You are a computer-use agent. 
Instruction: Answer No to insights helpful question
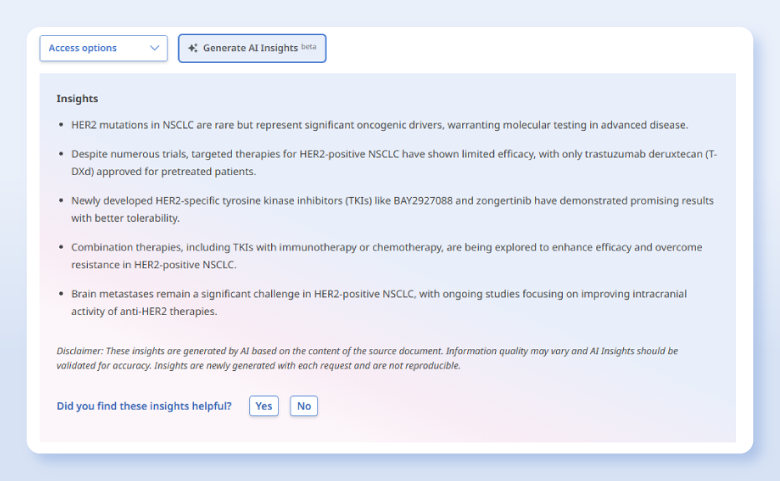pos(304,406)
